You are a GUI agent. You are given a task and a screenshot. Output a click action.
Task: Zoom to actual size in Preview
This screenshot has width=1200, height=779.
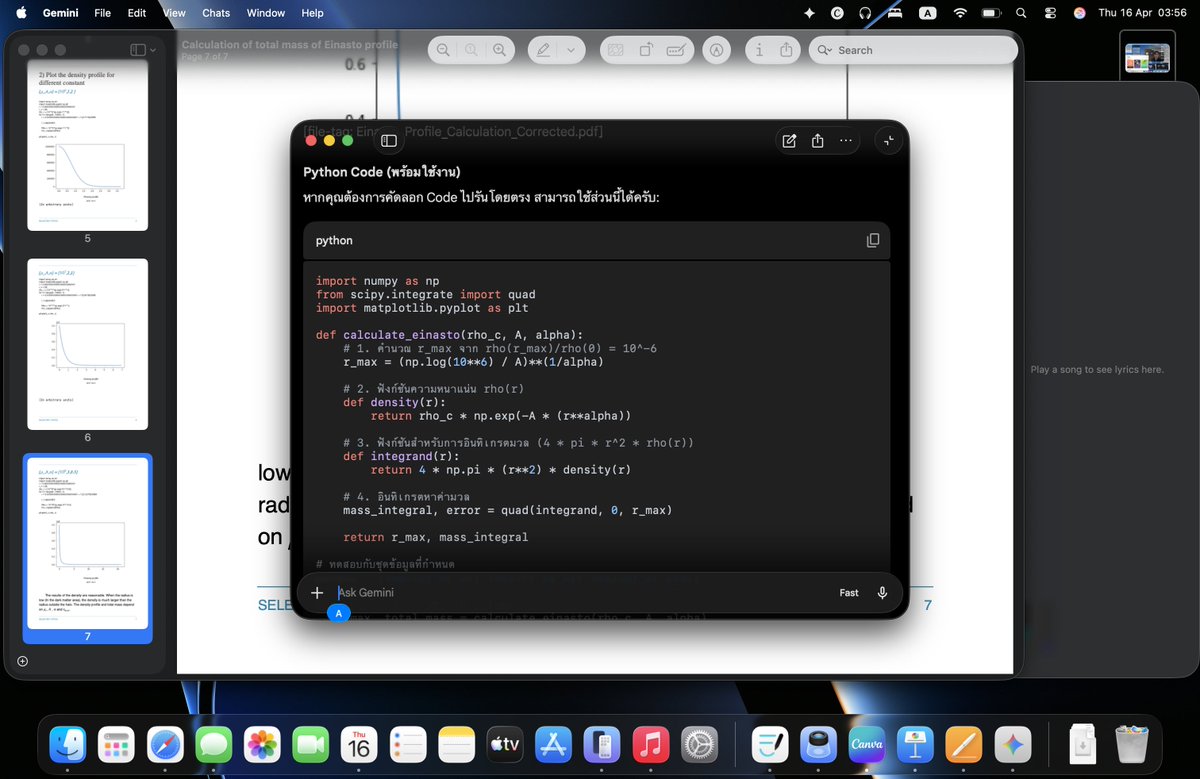pos(471,50)
